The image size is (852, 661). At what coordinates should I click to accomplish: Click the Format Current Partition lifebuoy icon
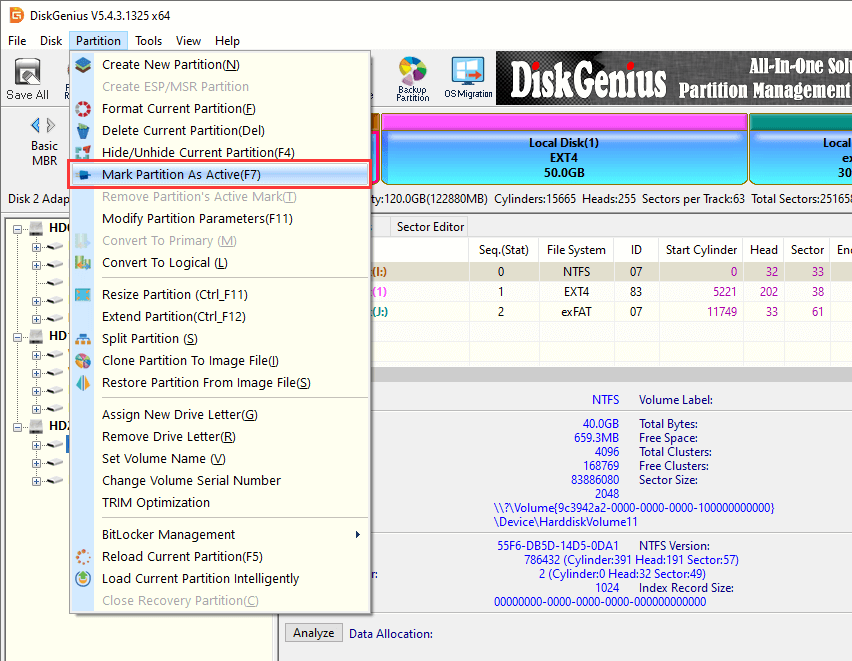click(x=83, y=109)
